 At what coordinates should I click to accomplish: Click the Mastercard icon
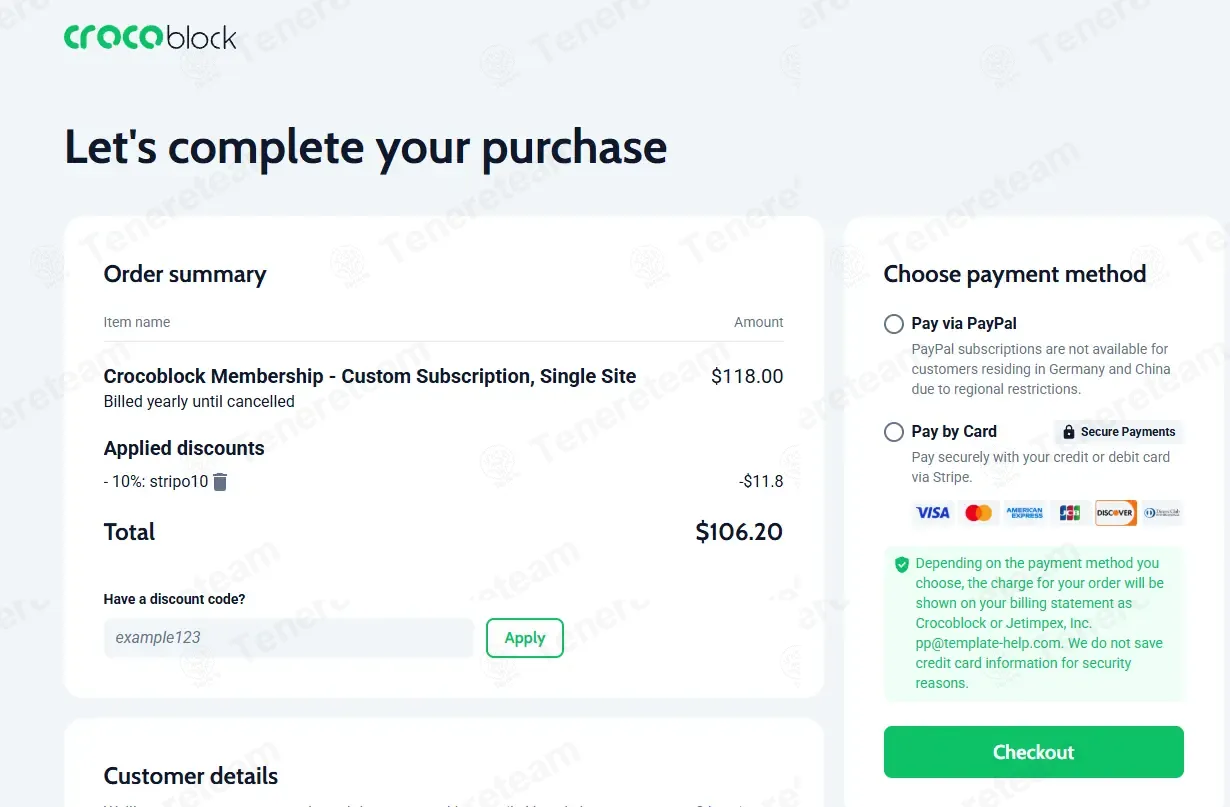[978, 513]
